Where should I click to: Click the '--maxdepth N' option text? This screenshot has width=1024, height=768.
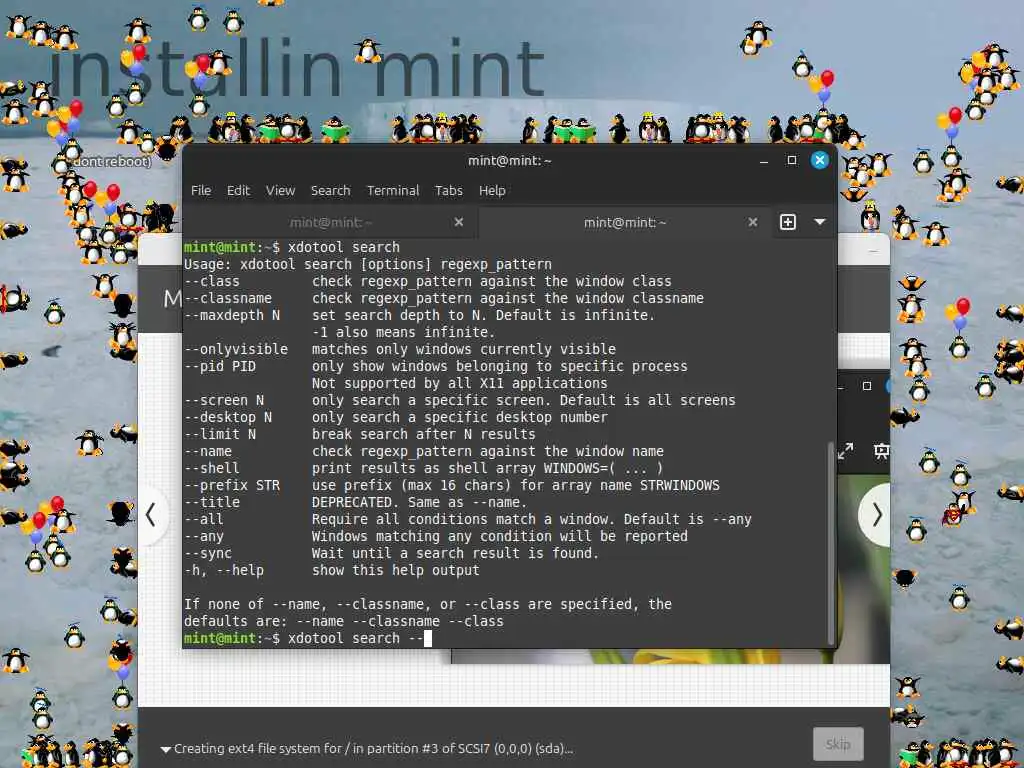pyautogui.click(x=232, y=315)
